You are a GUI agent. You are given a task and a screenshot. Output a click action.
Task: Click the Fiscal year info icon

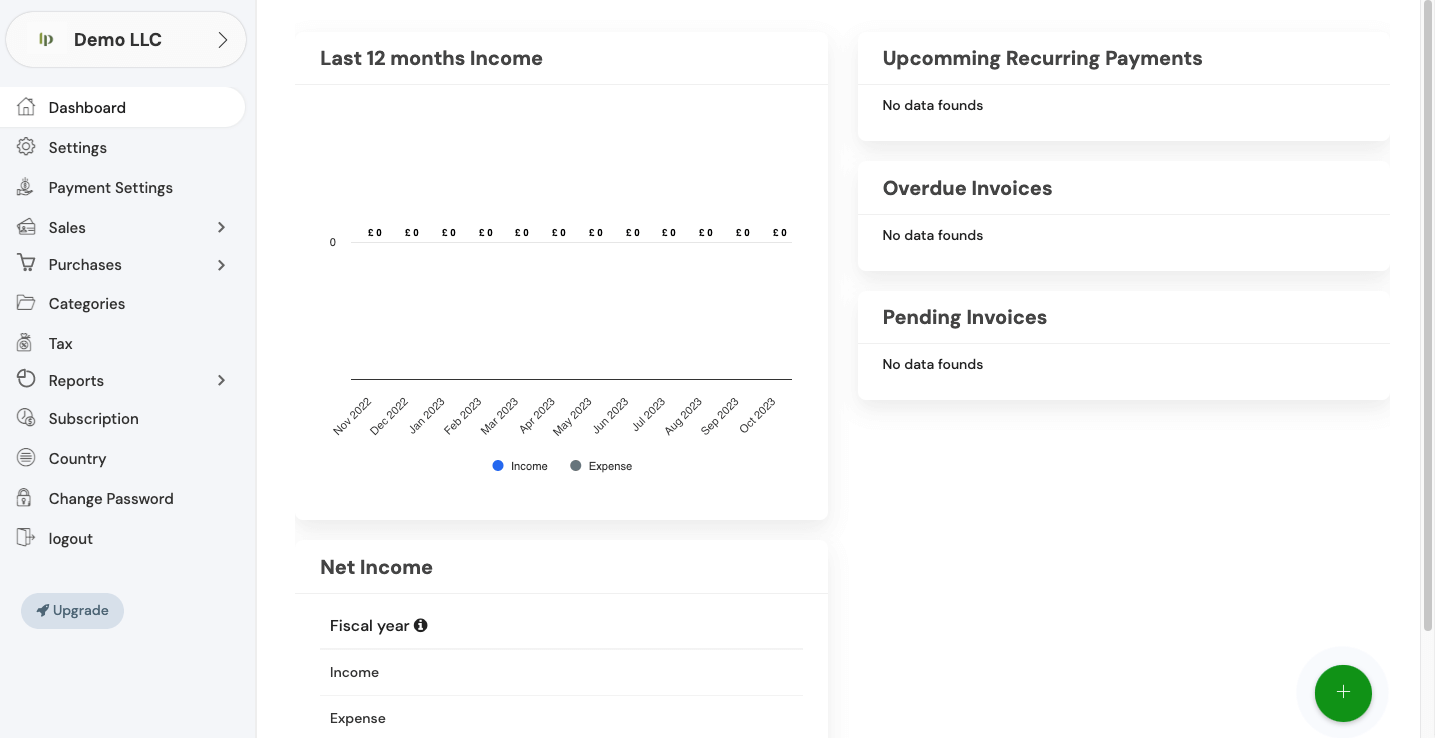point(421,625)
